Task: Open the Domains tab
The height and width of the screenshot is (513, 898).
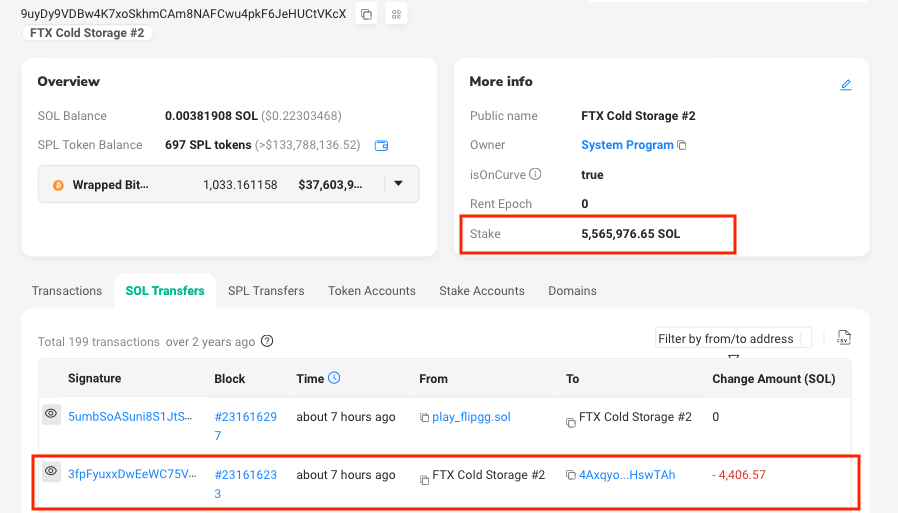Action: [572, 291]
